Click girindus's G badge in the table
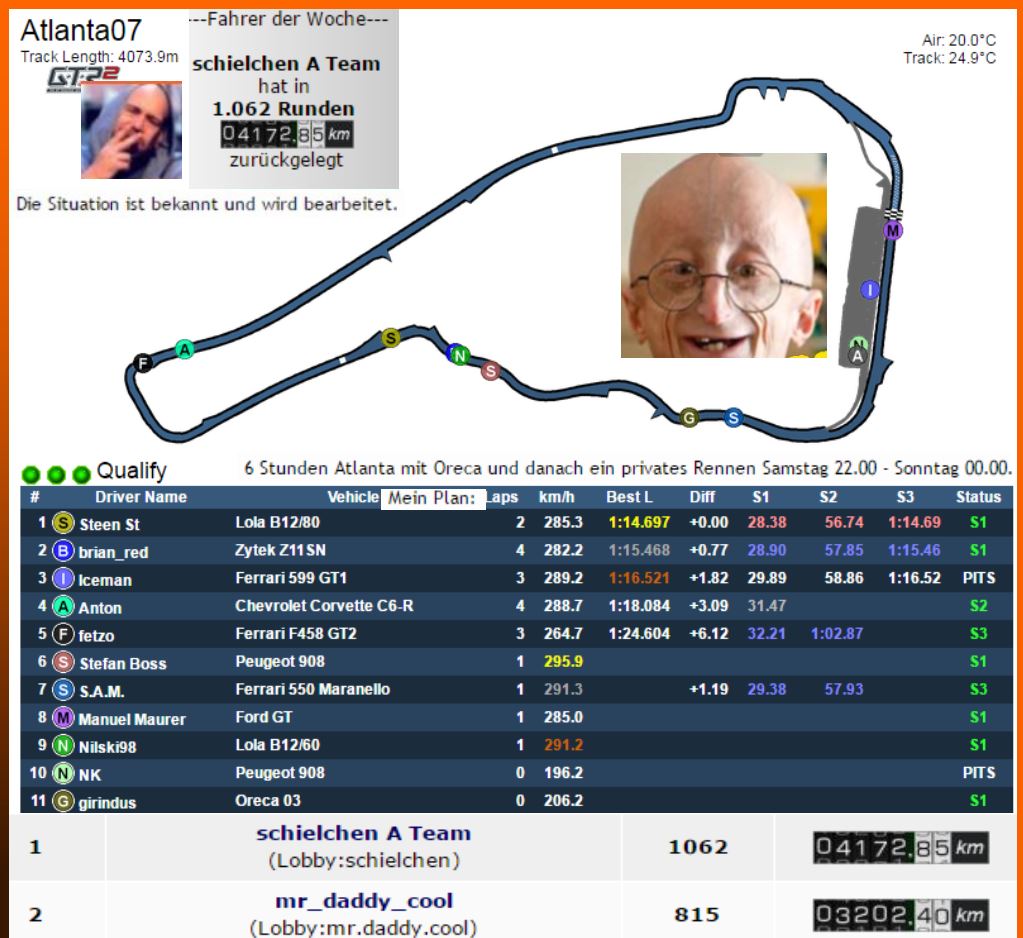This screenshot has width=1023, height=938. pos(63,801)
